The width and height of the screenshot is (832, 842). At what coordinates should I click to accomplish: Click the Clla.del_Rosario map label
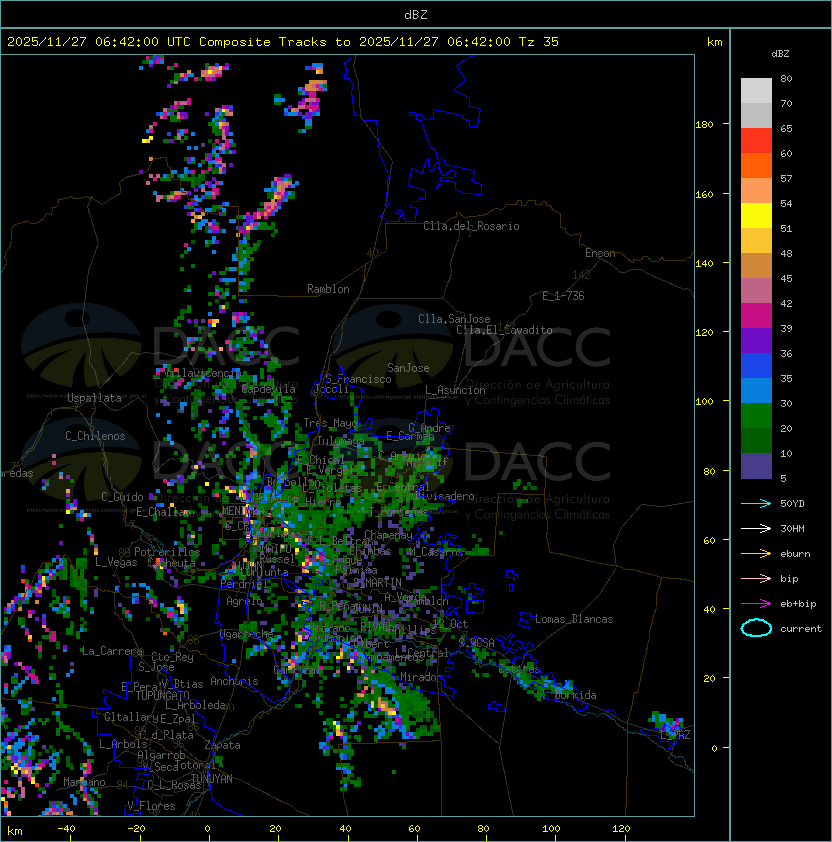coord(471,226)
